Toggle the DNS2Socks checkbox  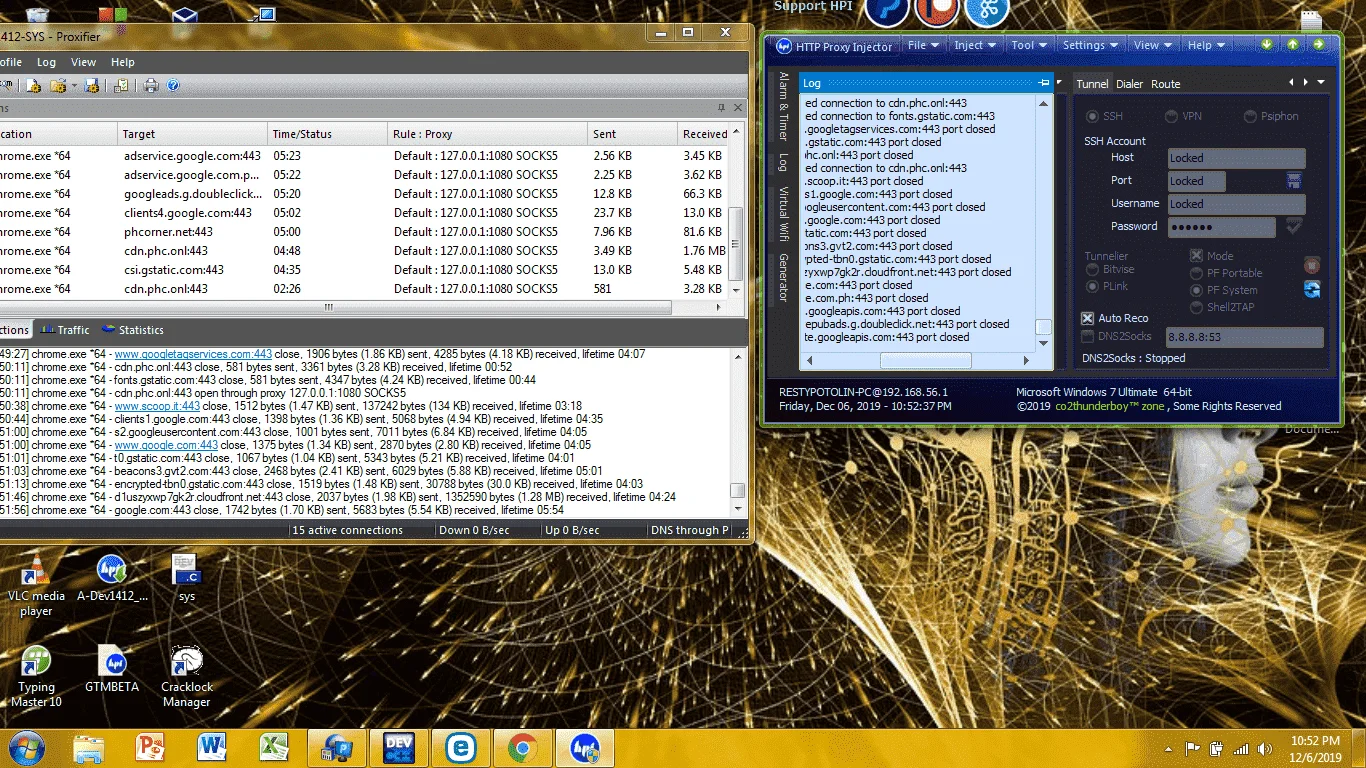click(x=1088, y=336)
